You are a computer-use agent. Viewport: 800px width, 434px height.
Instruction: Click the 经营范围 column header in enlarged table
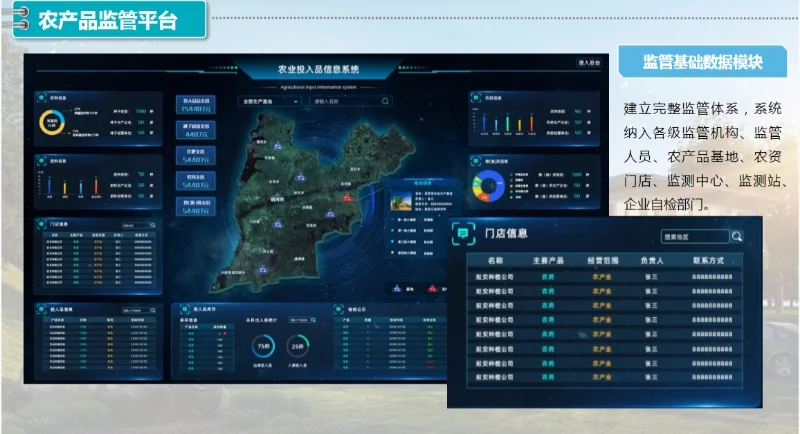[603, 261]
